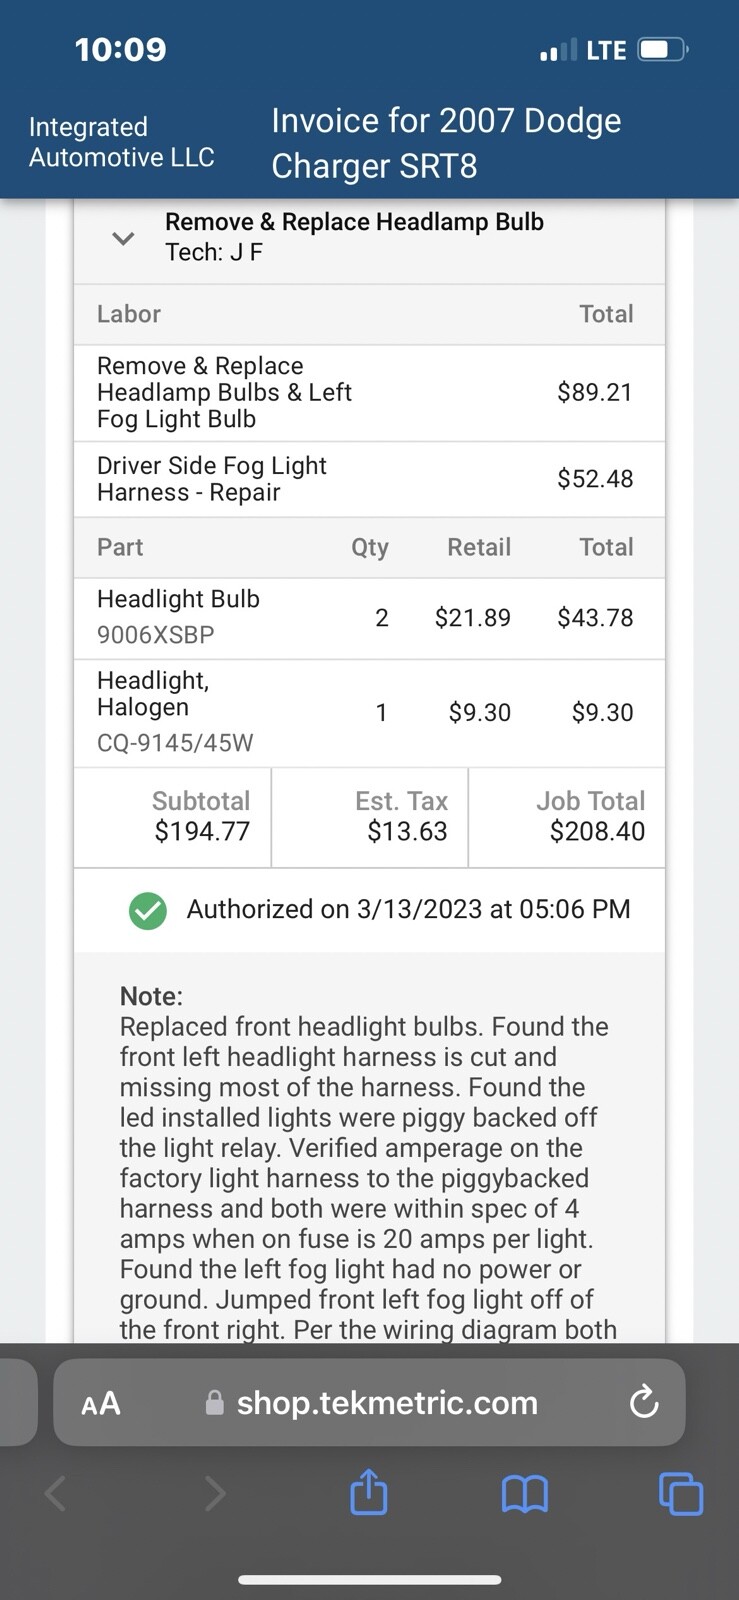Image resolution: width=739 pixels, height=1600 pixels.
Task: Tap the Safari share icon
Action: pyautogui.click(x=369, y=1493)
